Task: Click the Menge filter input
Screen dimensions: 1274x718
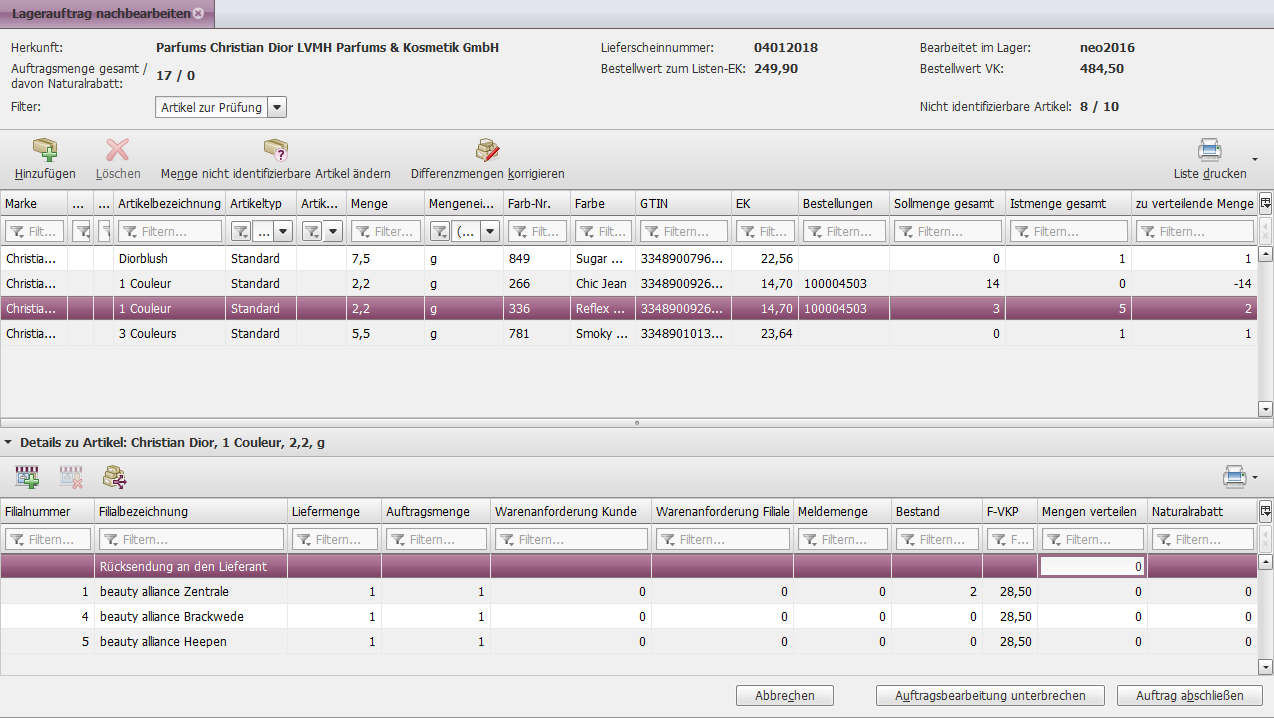Action: click(385, 231)
